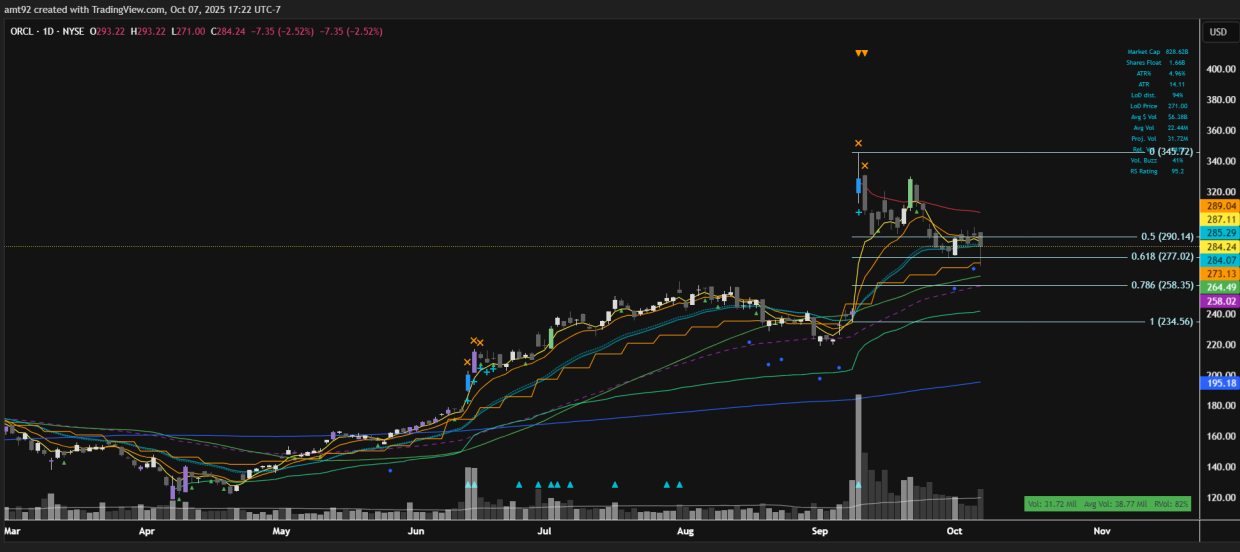
Task: Click the Avg $ Vol stat row
Action: coord(1157,117)
